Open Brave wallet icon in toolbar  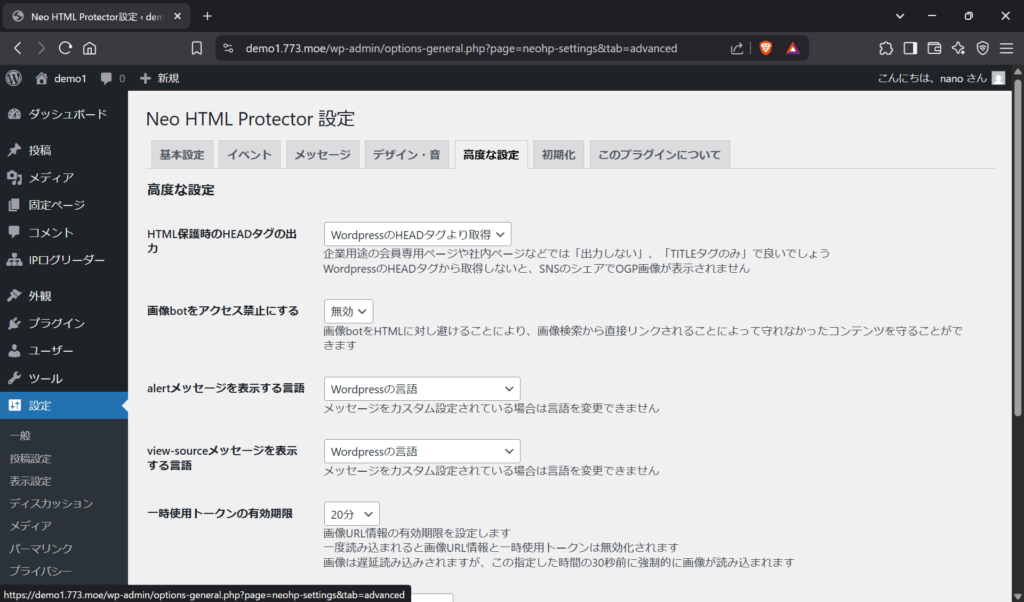935,48
